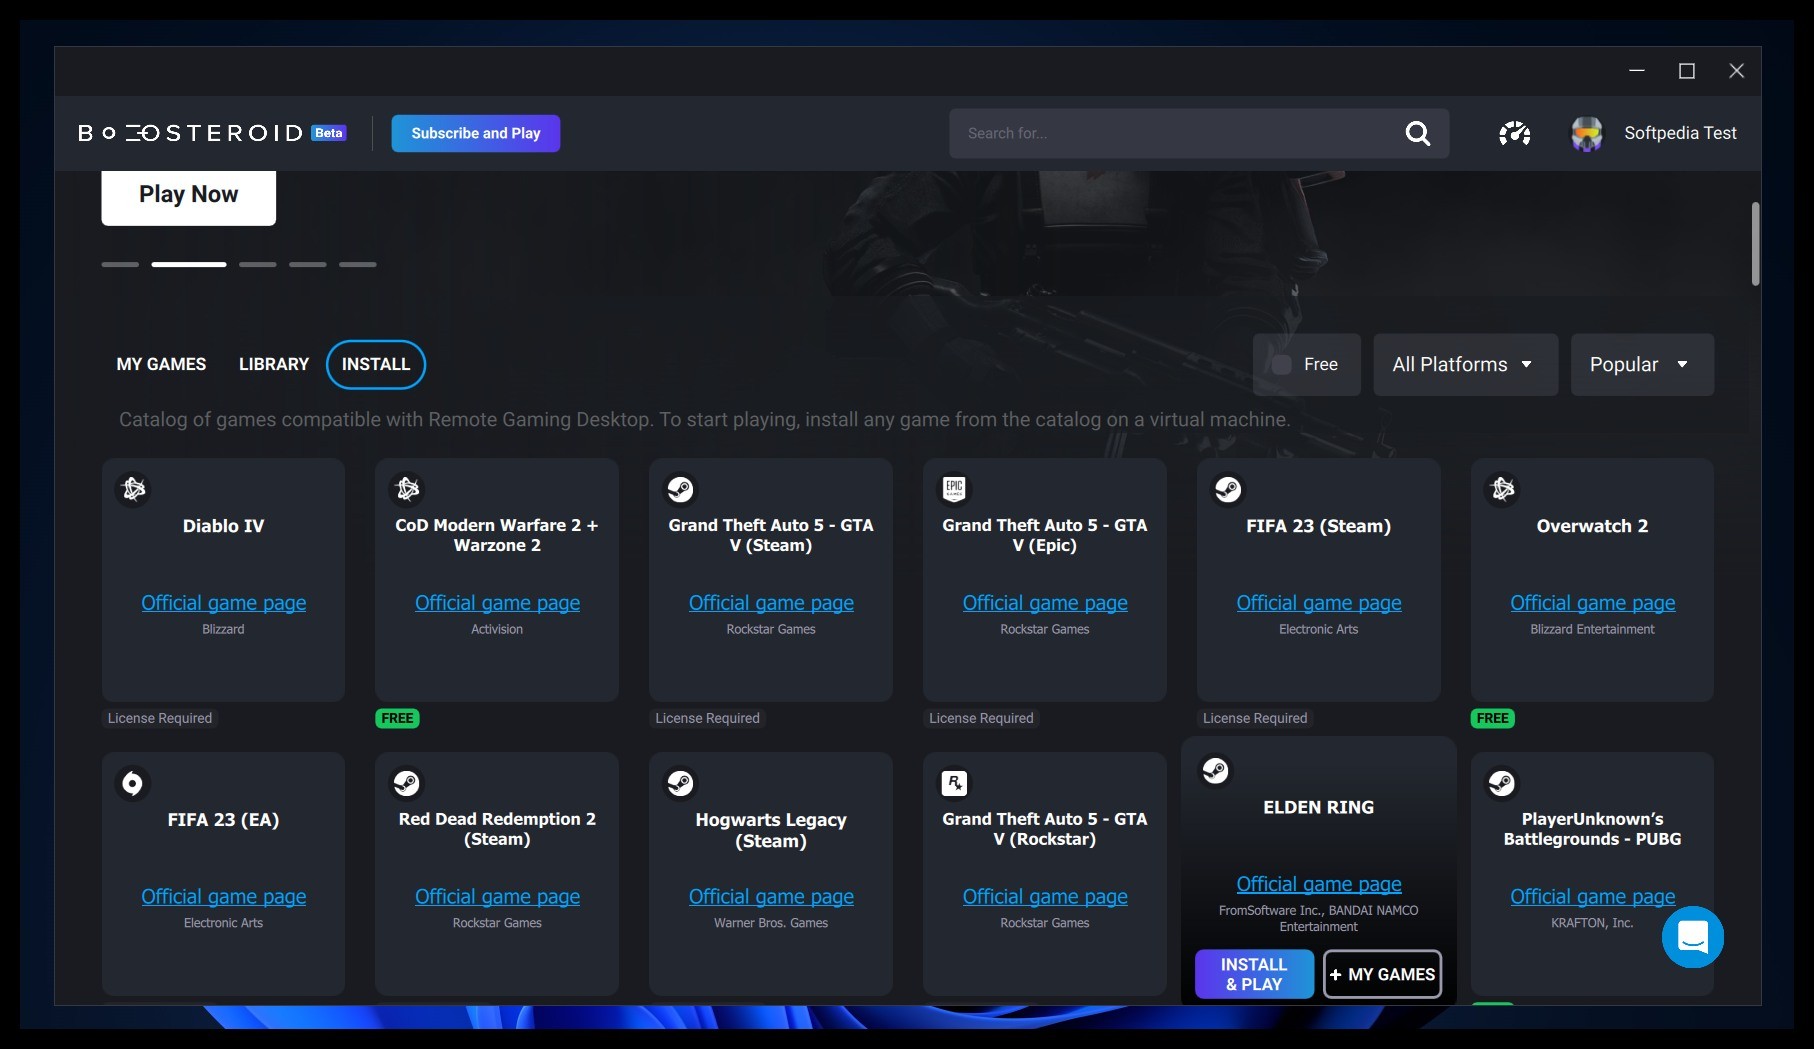Viewport: 1814px width, 1049px height.
Task: Click Steam icon on PUBG card
Action: coord(1502,783)
